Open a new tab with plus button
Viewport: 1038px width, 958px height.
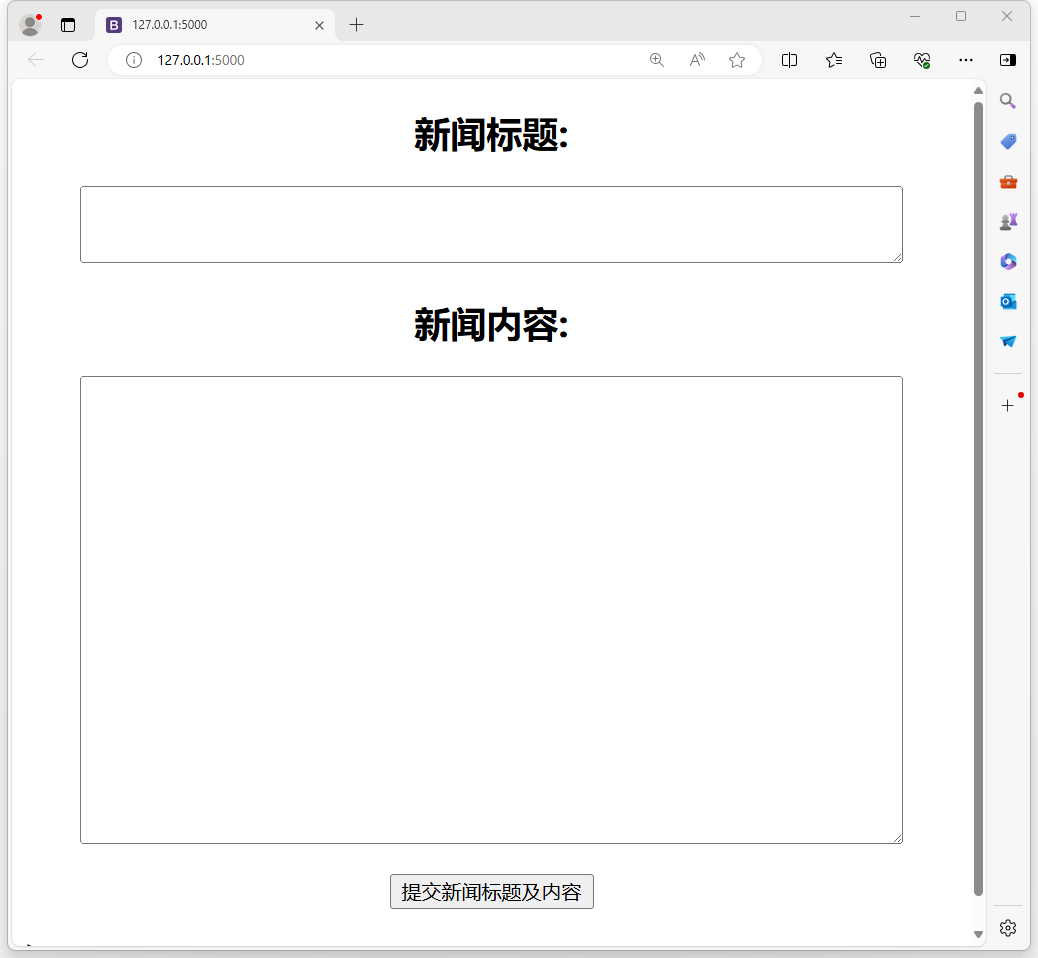(x=357, y=25)
